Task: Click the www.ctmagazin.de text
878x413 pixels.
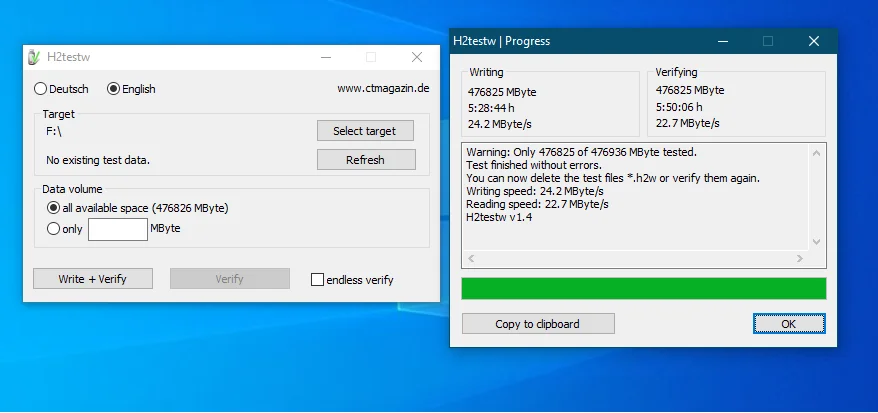Action: 383,88
